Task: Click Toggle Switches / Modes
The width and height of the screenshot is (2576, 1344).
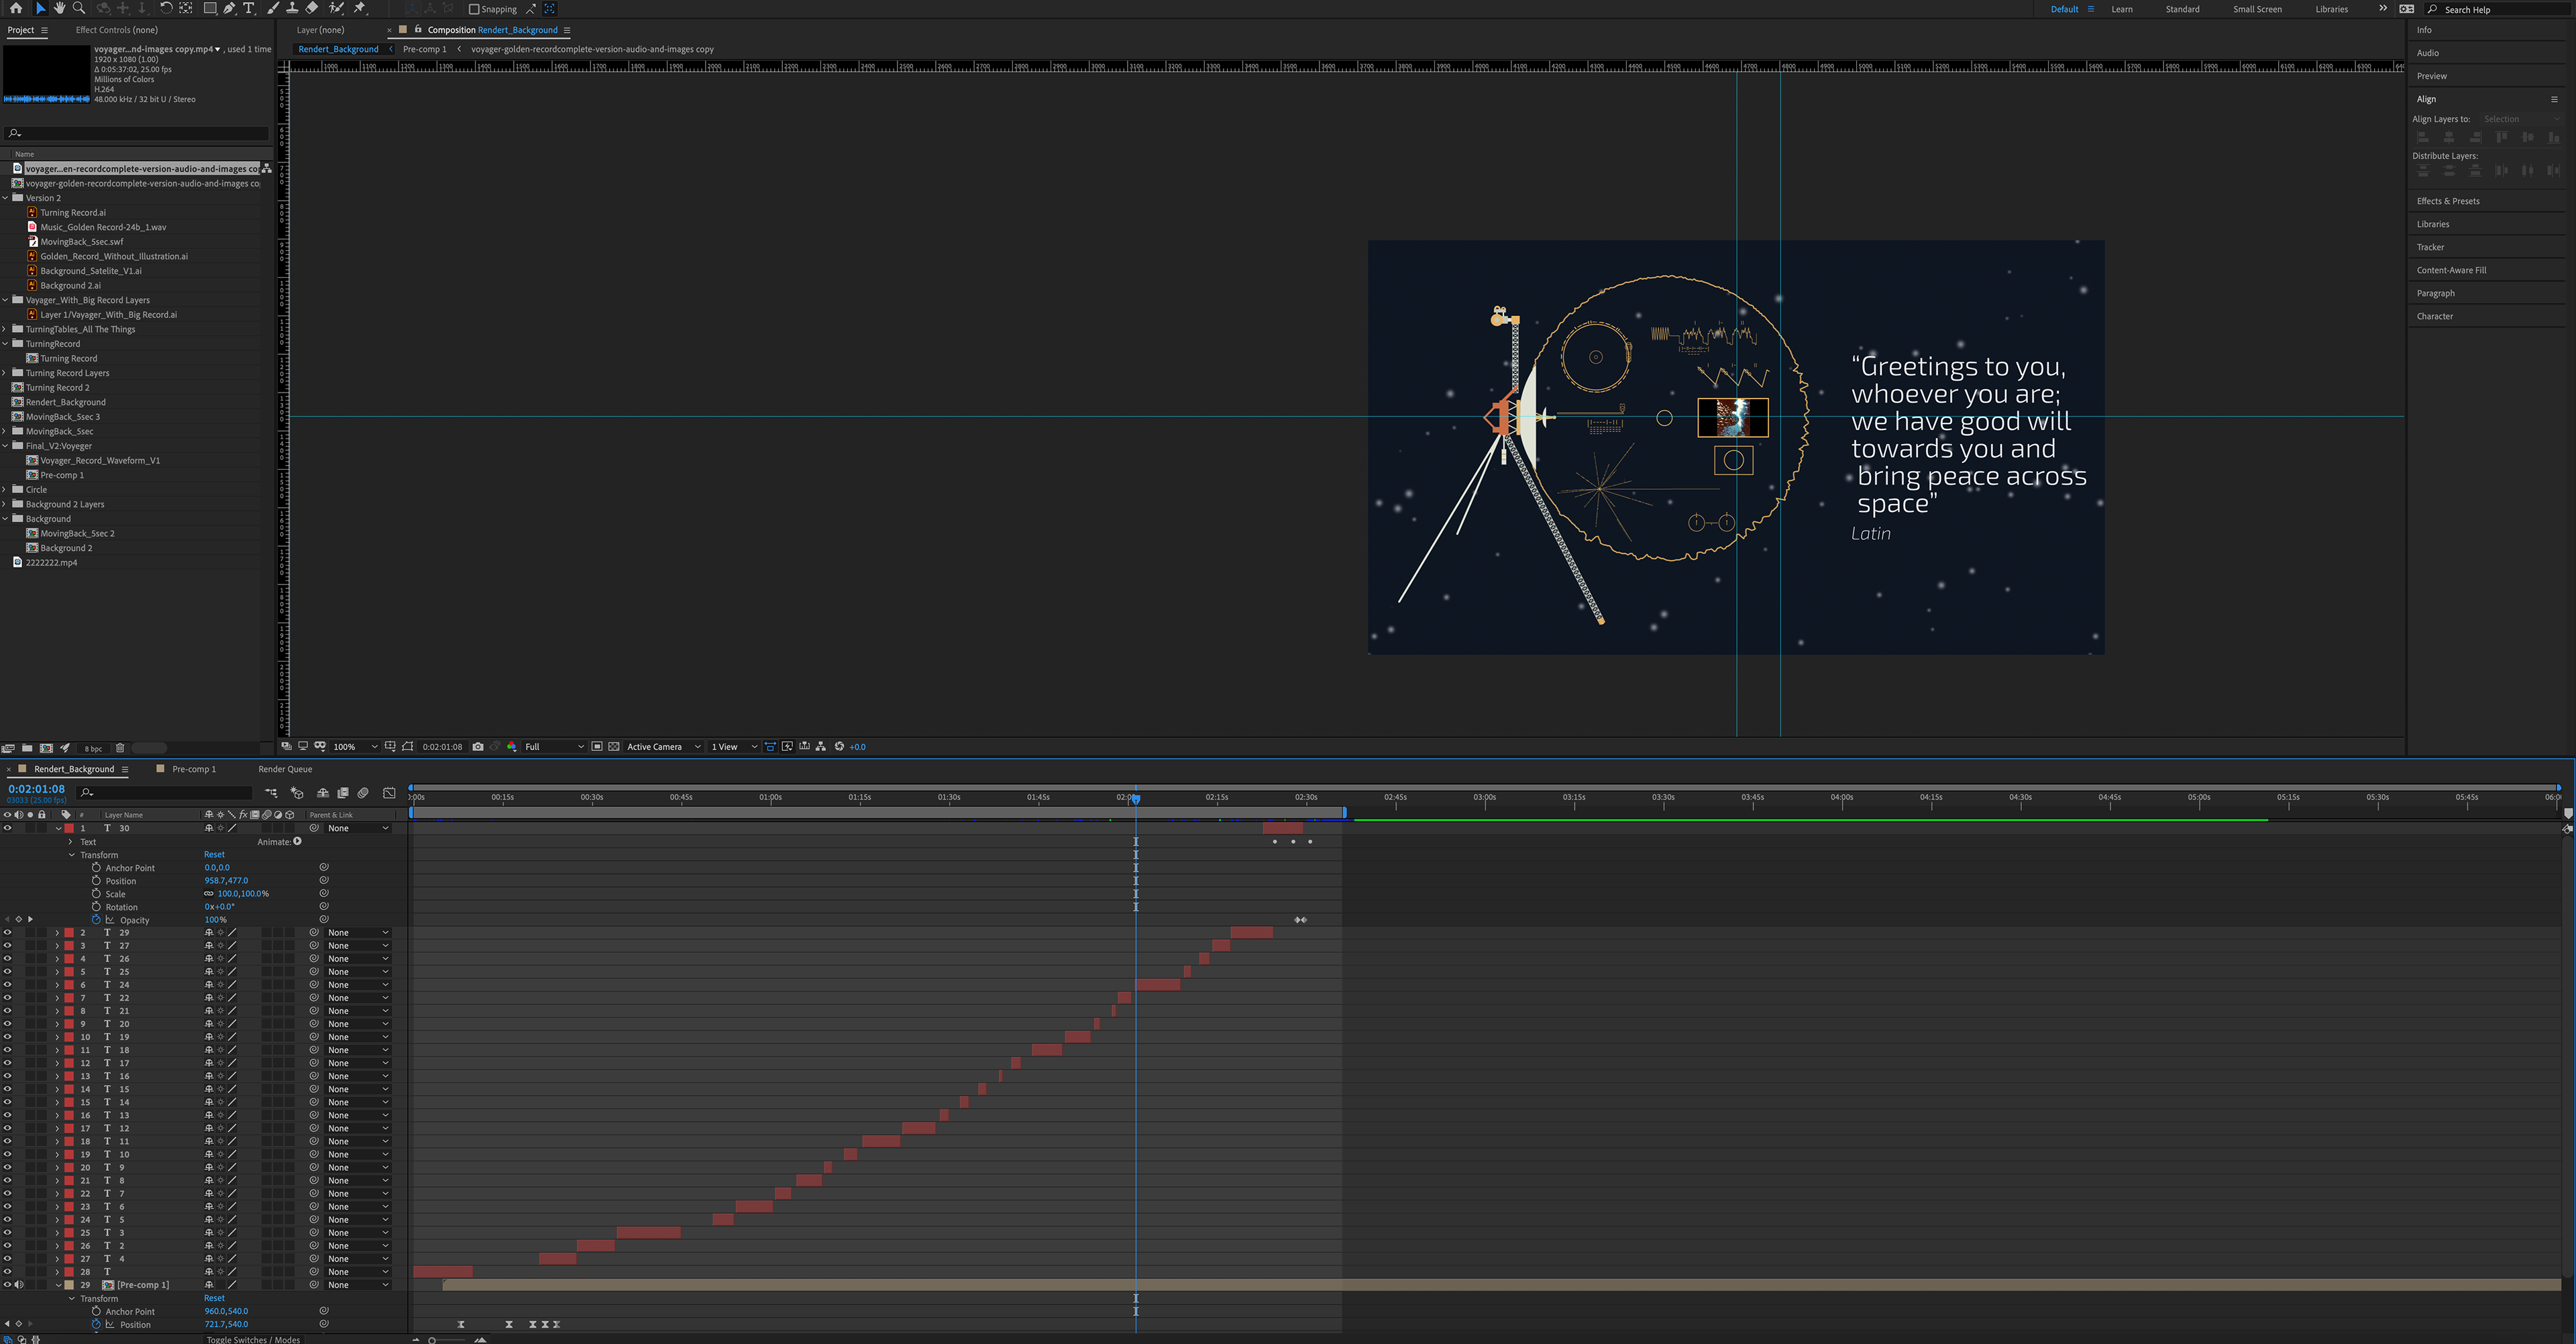Action: (253, 1339)
